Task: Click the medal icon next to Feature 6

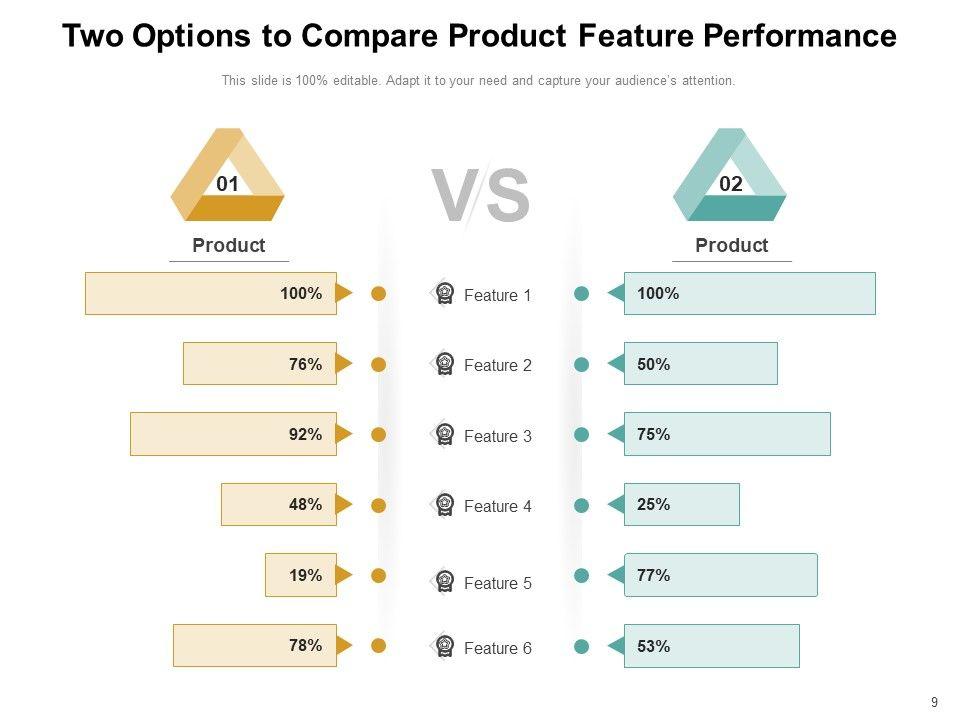Action: 445,647
